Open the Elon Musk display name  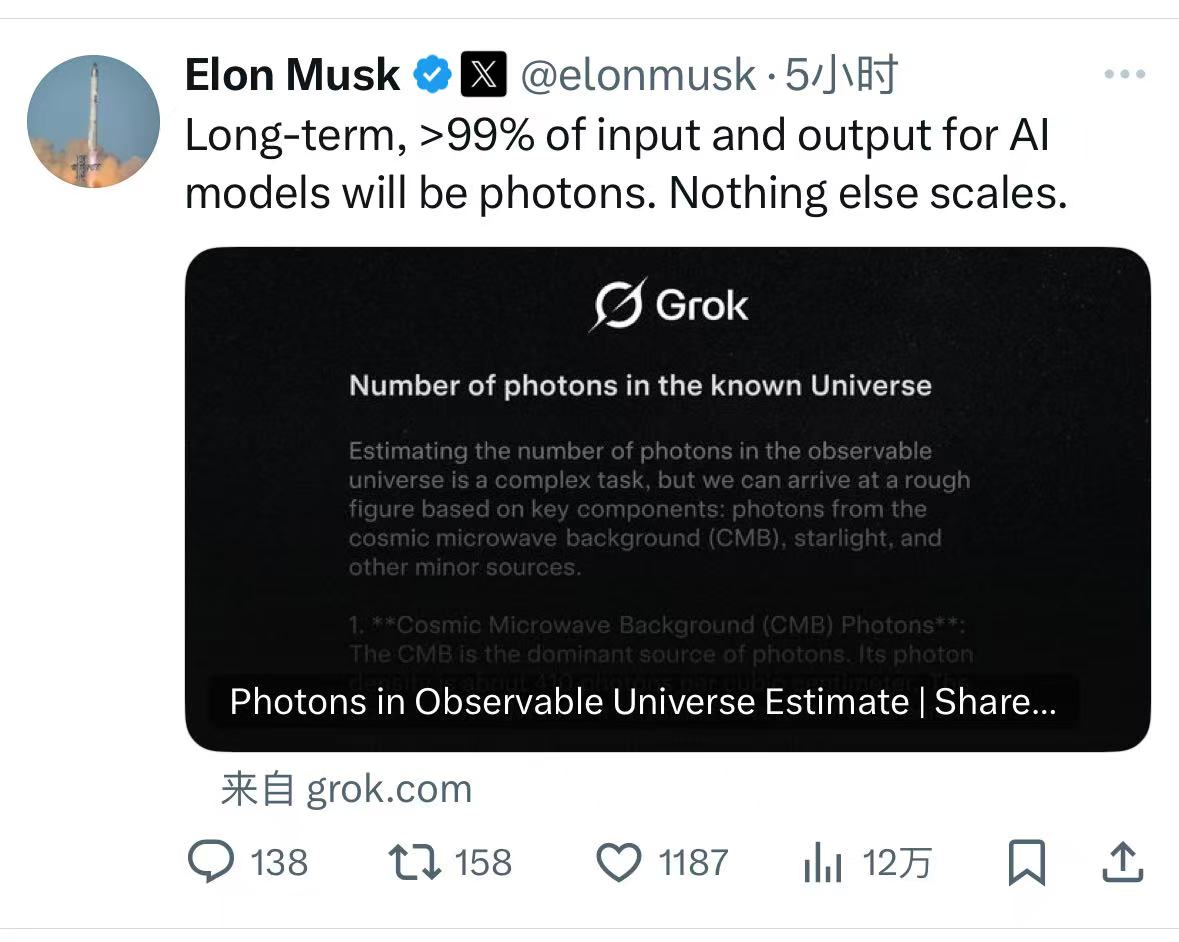[292, 76]
